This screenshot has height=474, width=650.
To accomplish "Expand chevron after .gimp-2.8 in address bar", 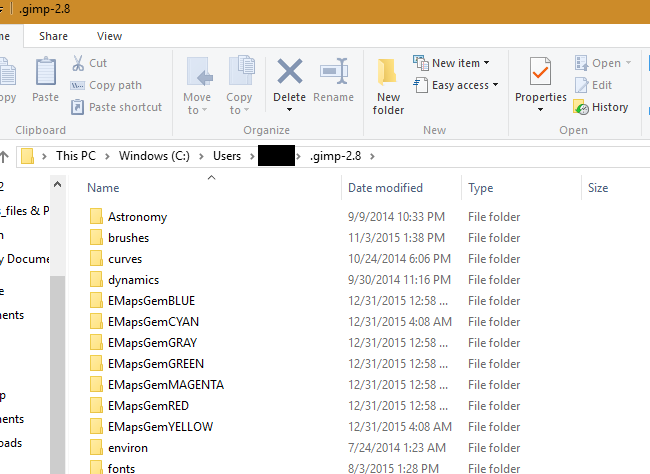I will click(x=372, y=156).
